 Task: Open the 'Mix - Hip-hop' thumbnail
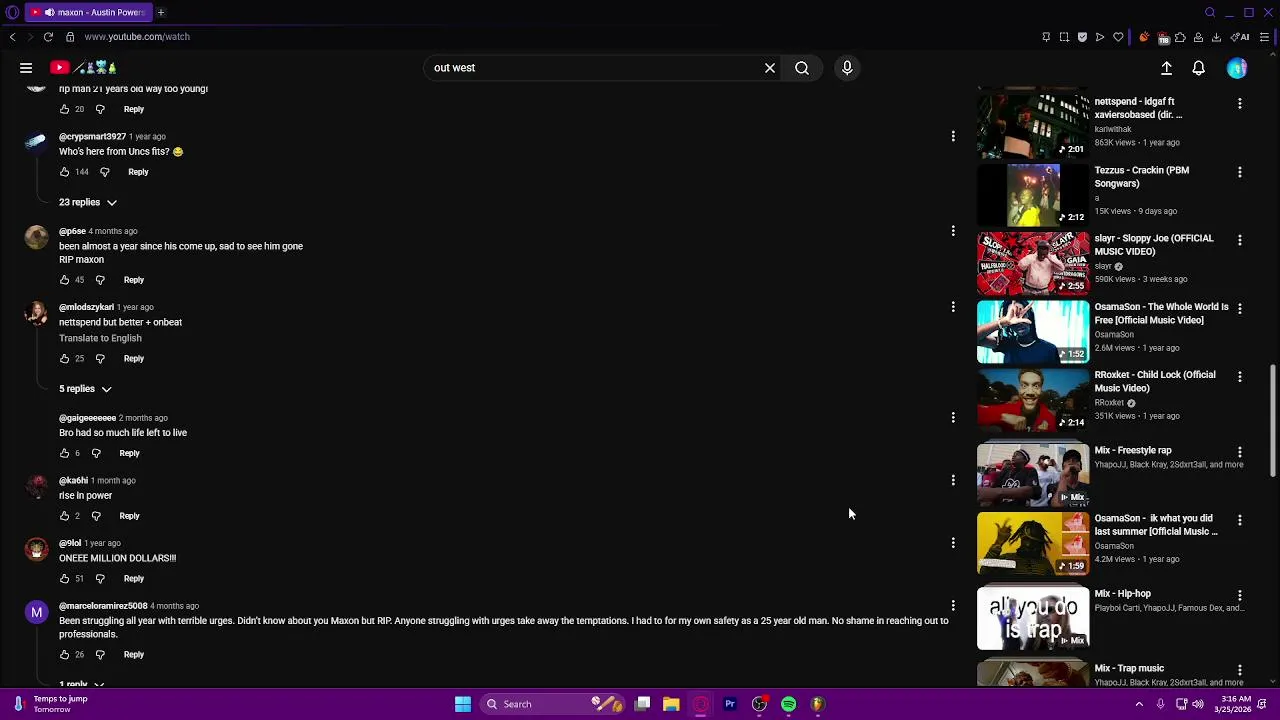[x=1033, y=618]
